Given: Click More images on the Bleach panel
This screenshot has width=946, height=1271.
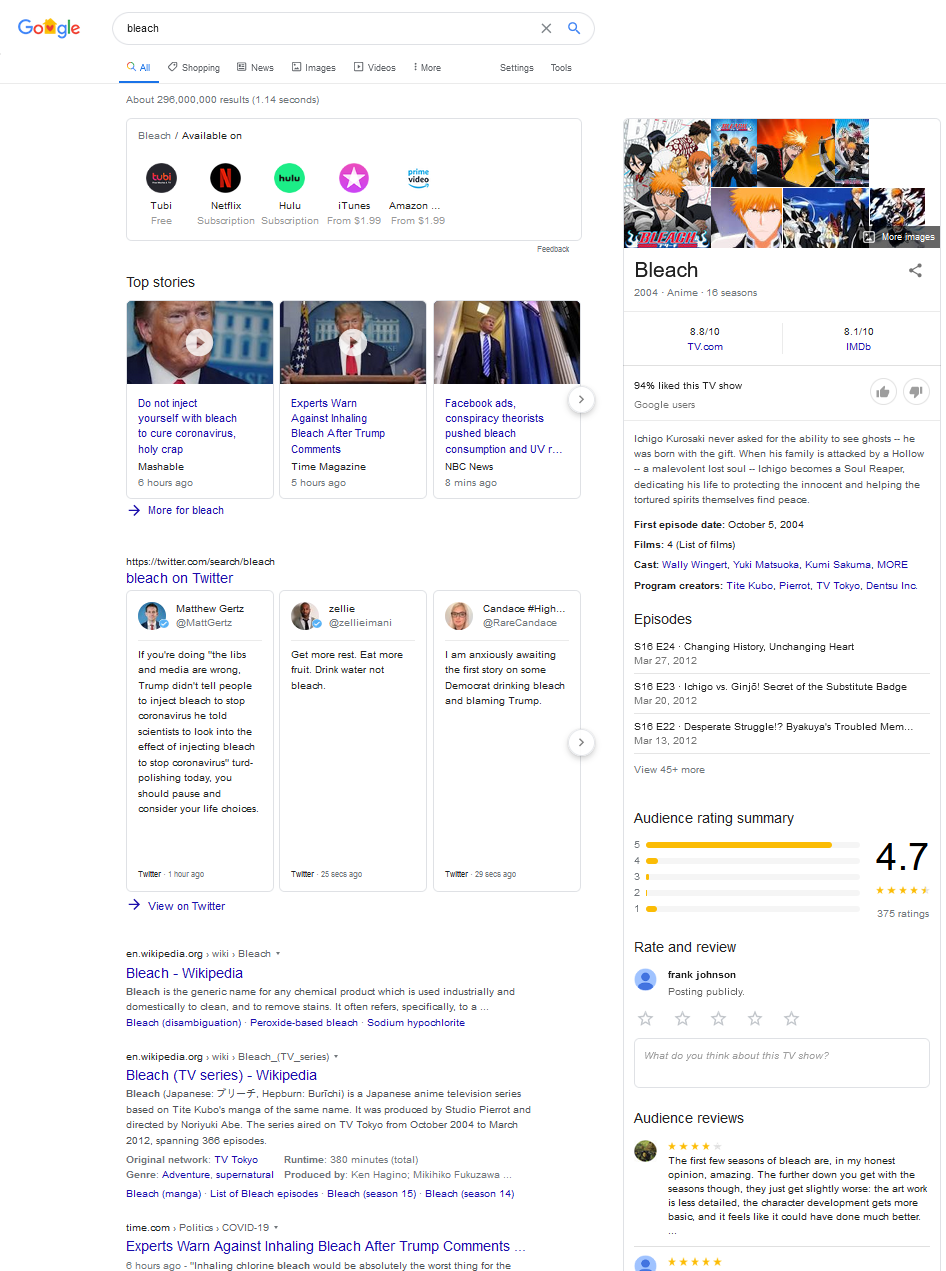Looking at the screenshot, I should tap(899, 237).
